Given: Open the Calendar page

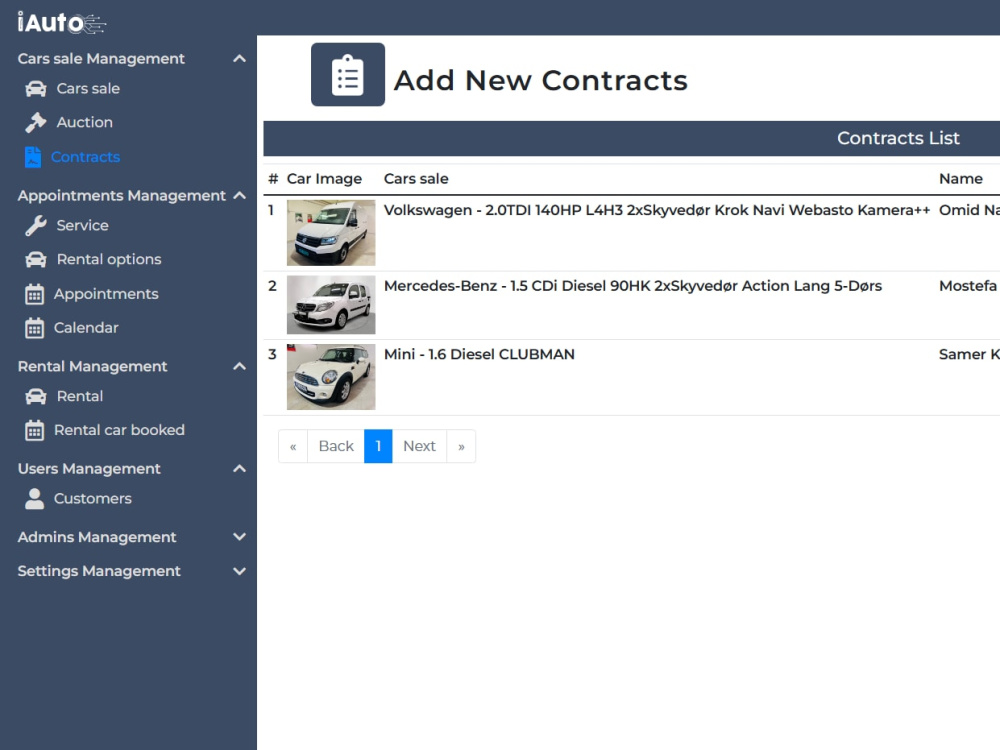Looking at the screenshot, I should [86, 328].
